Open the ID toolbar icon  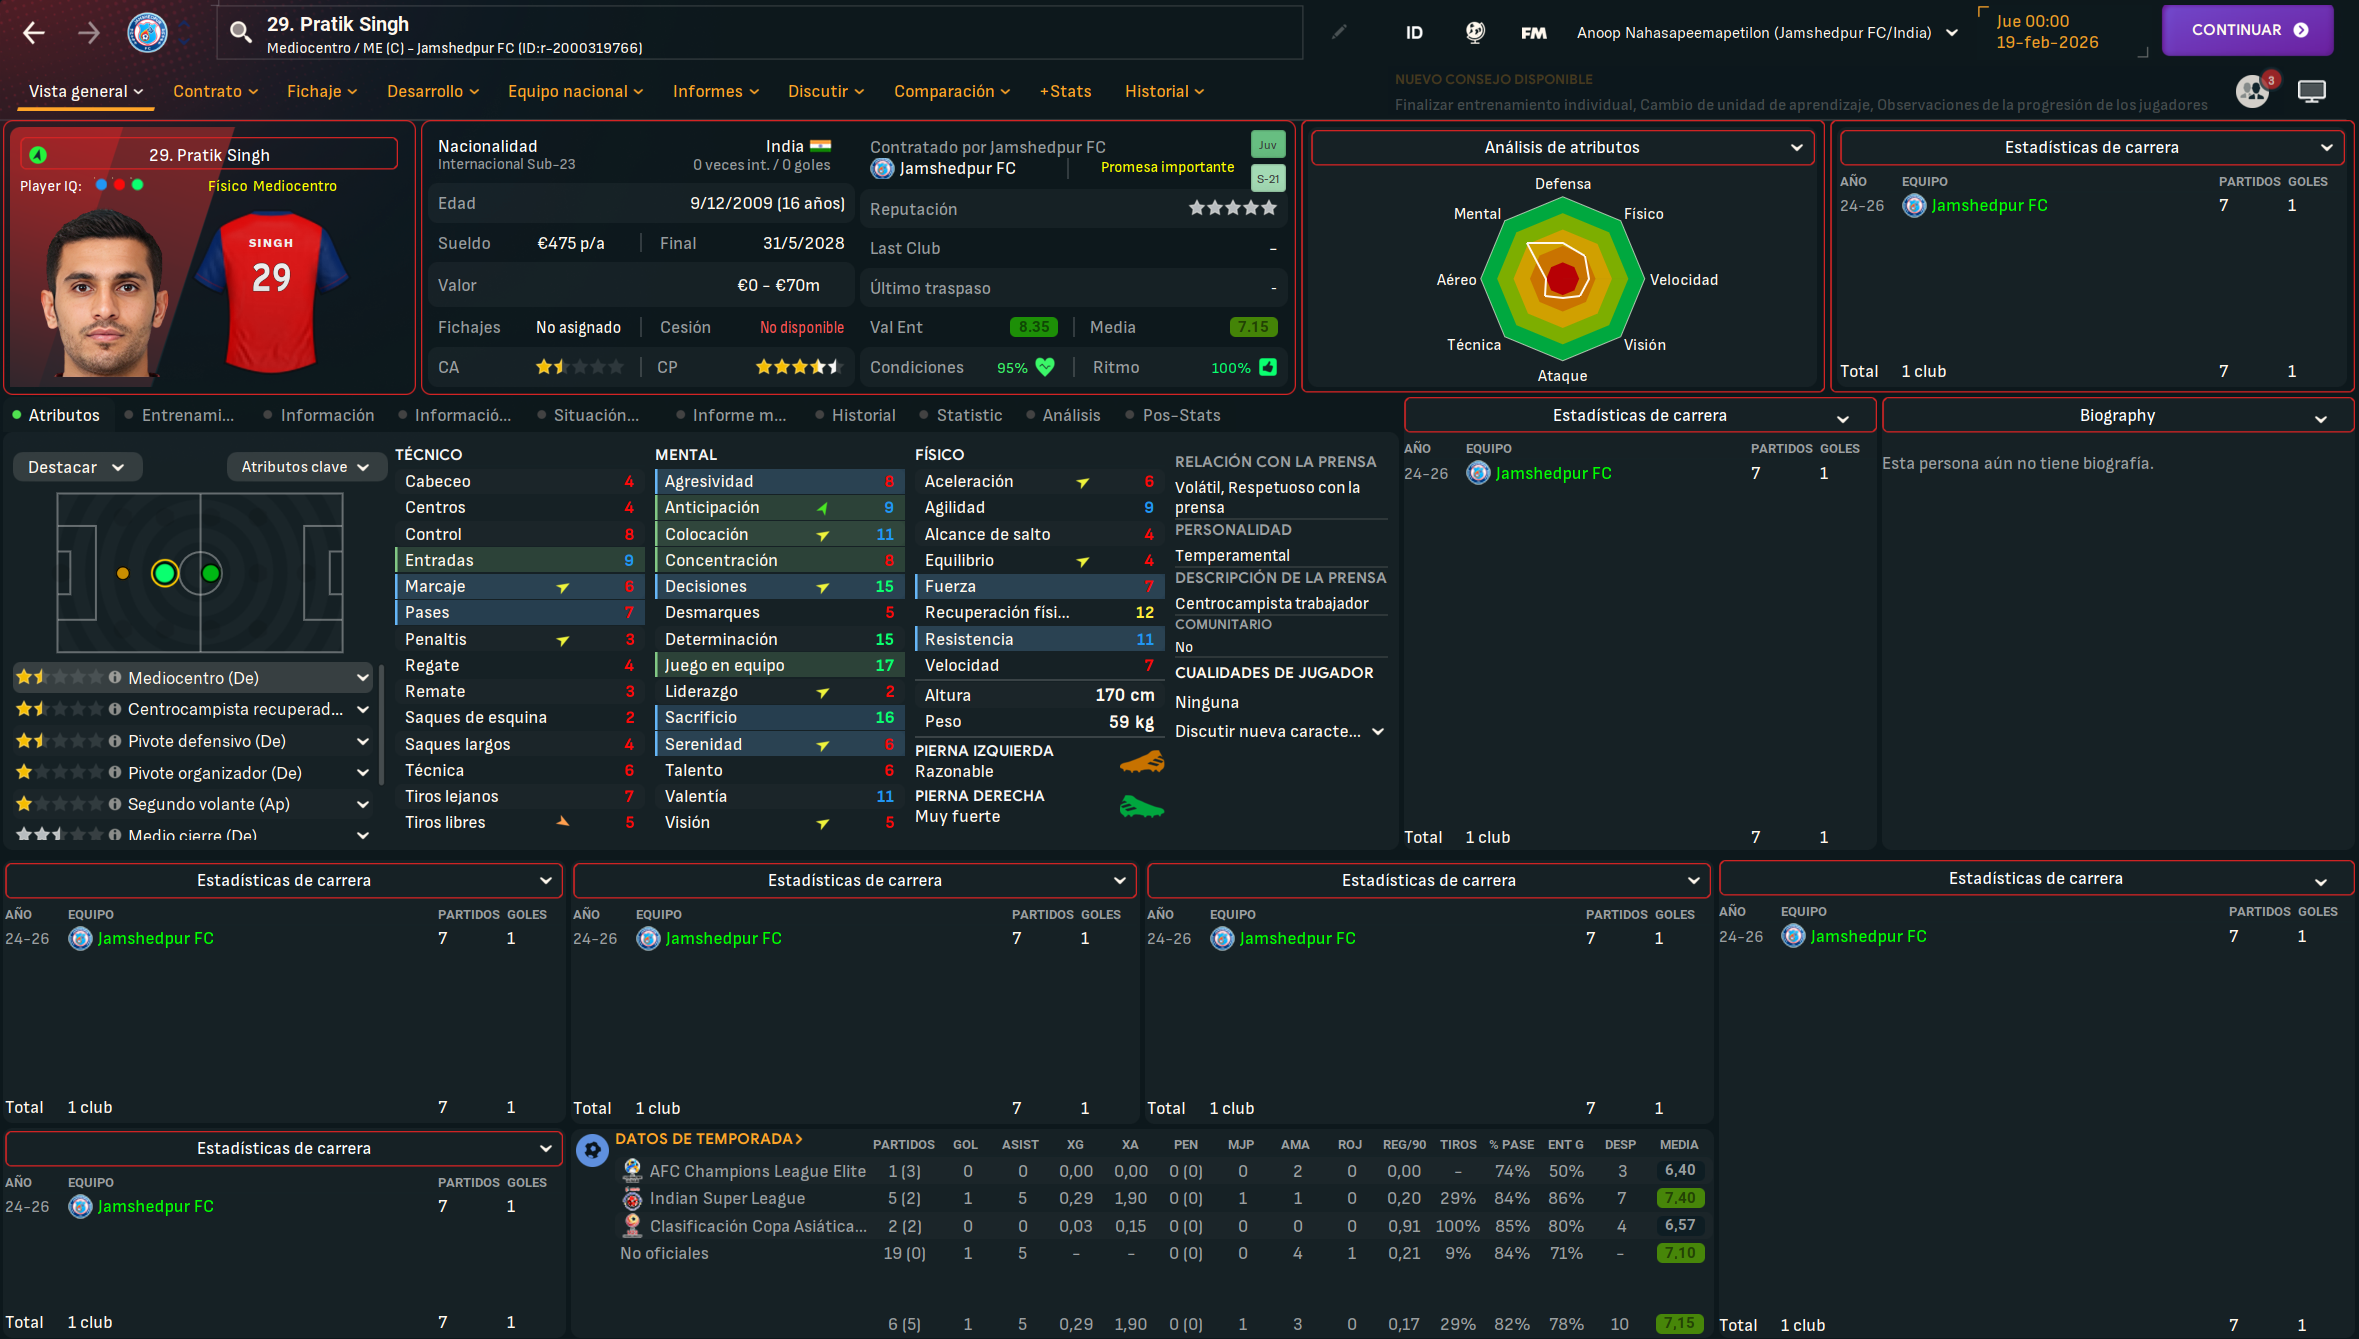click(1414, 33)
